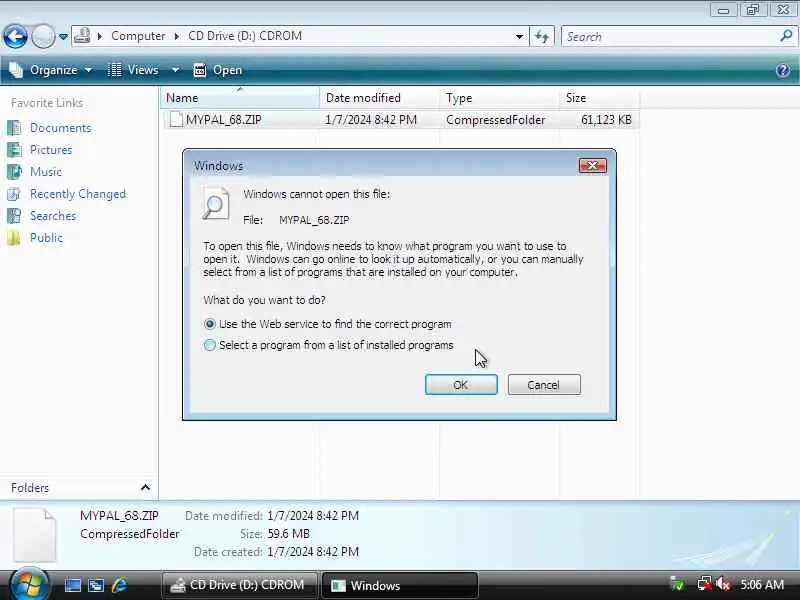Click the 61,123 KB size cell
This screenshot has height=600, width=800.
click(606, 120)
